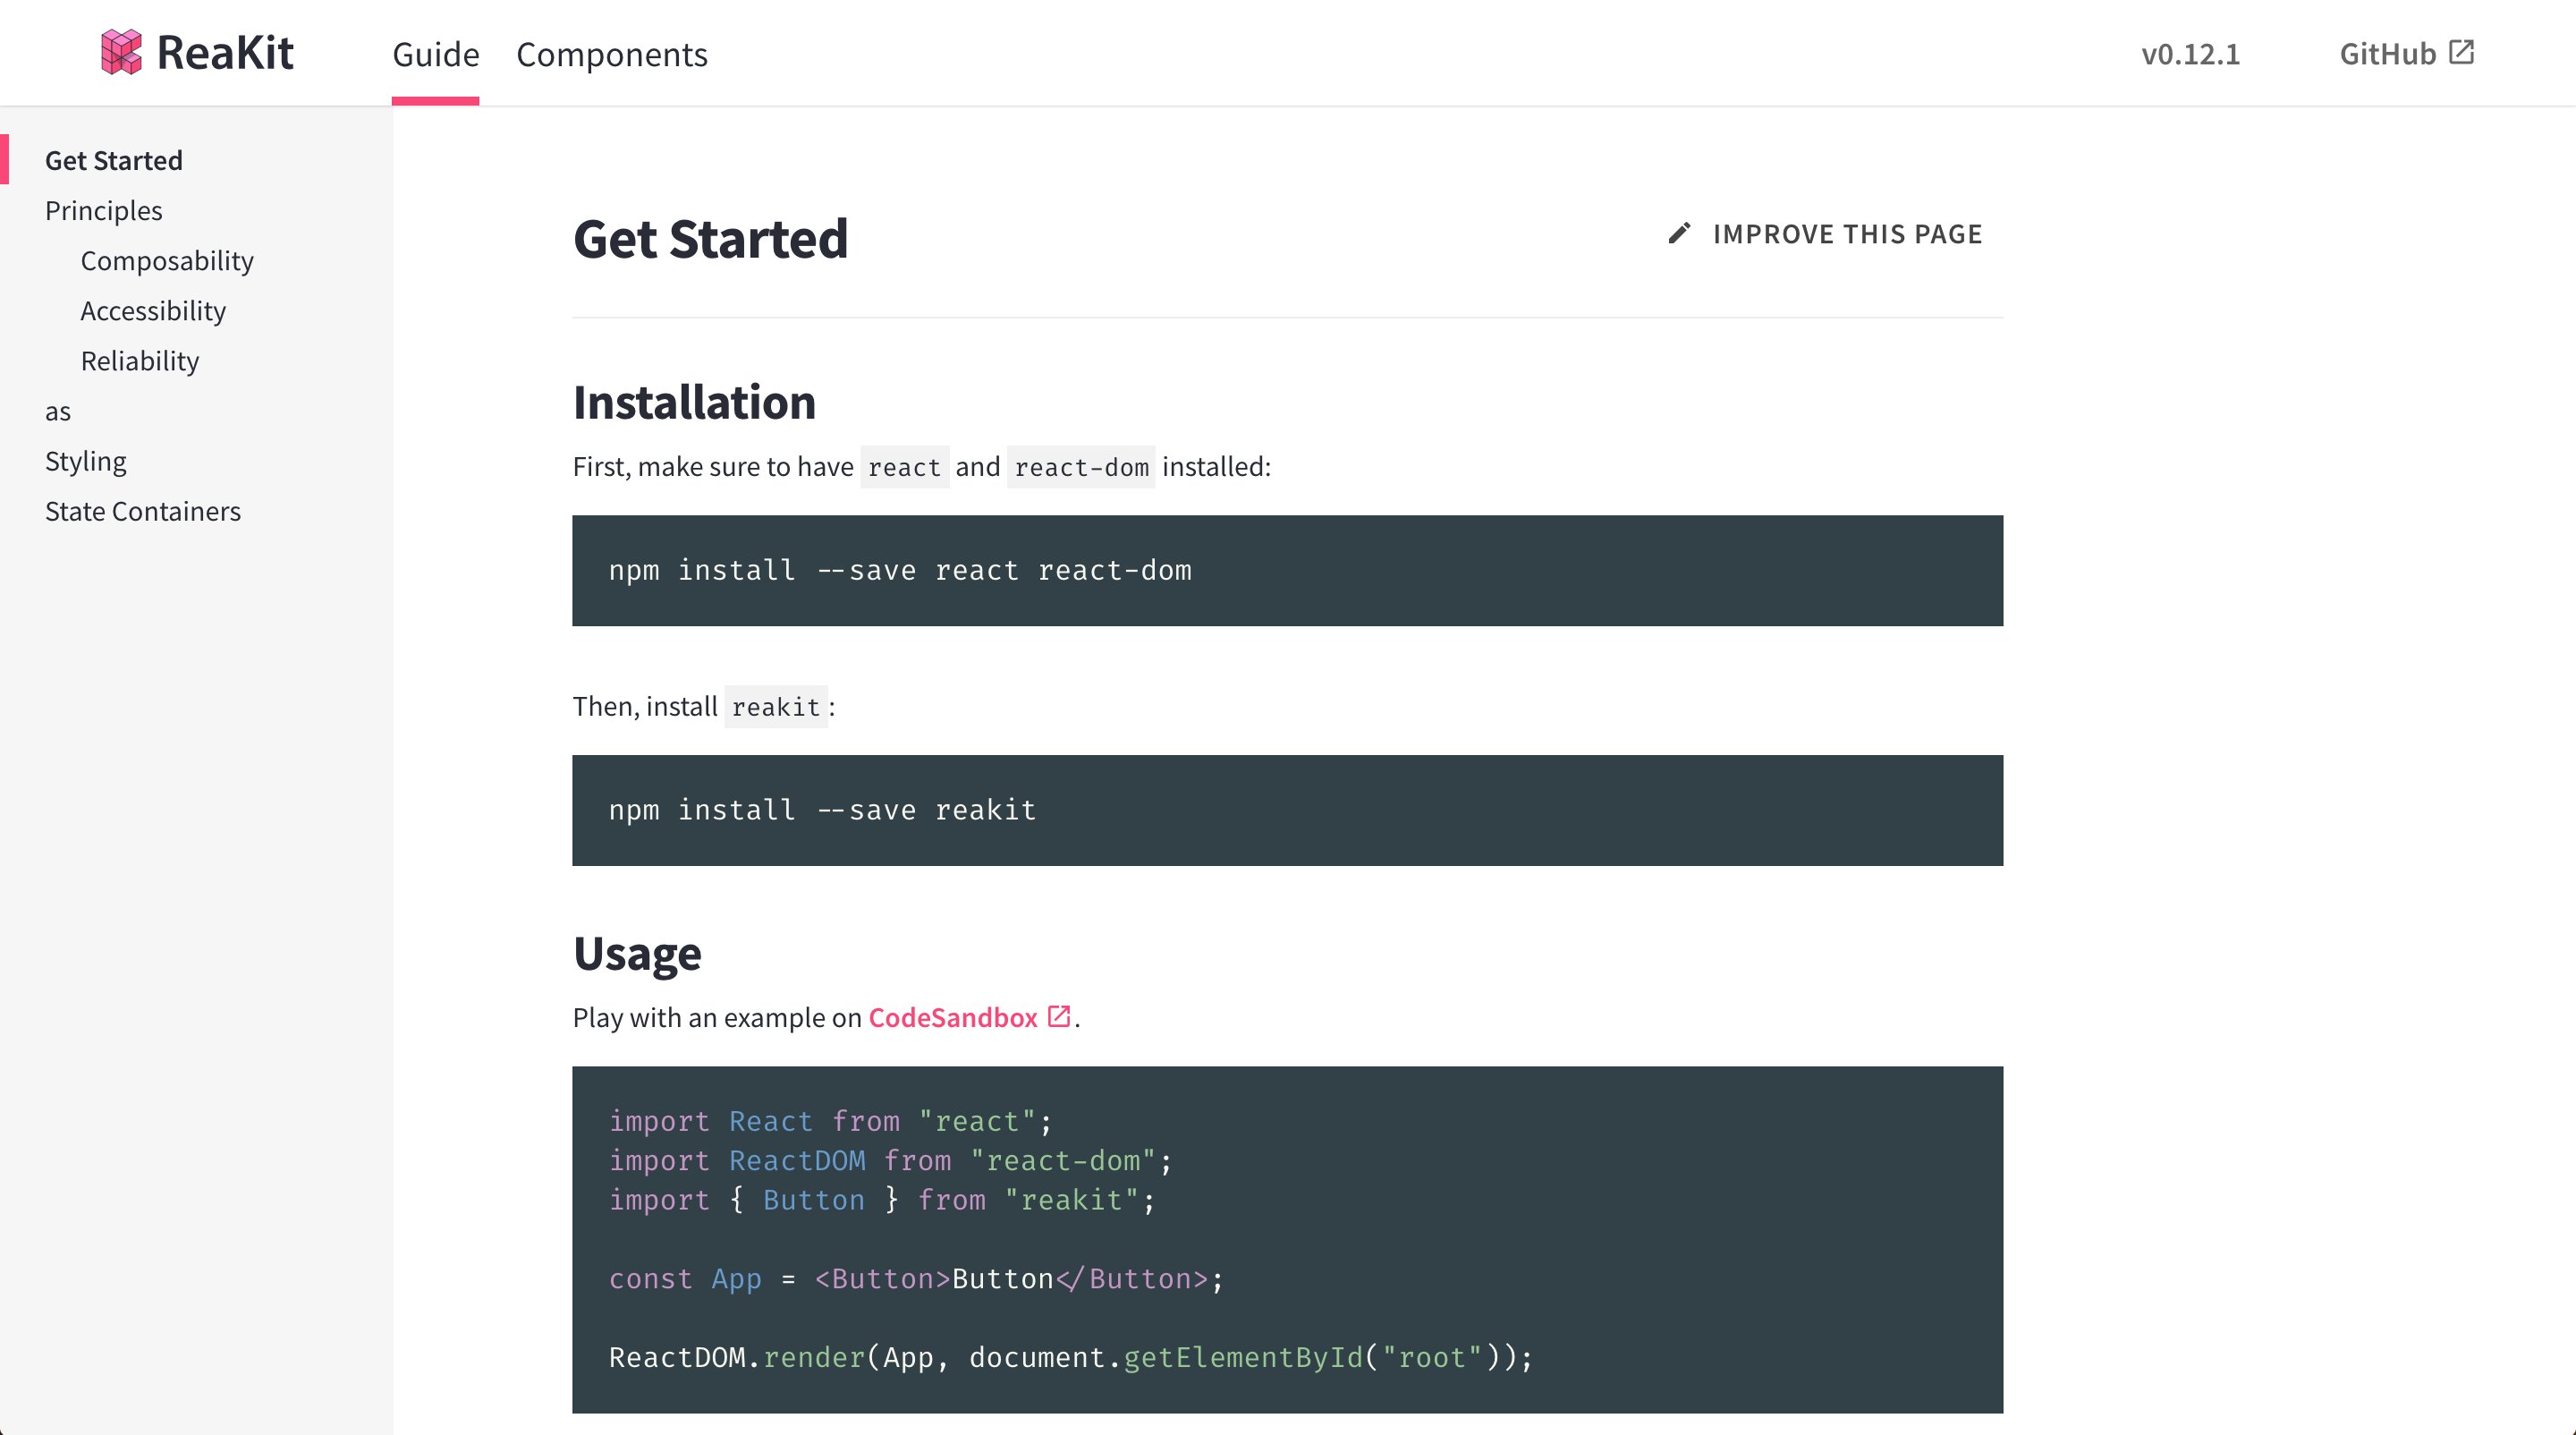Click the v0.12.1 version label
The image size is (2576, 1435).
(x=2190, y=54)
